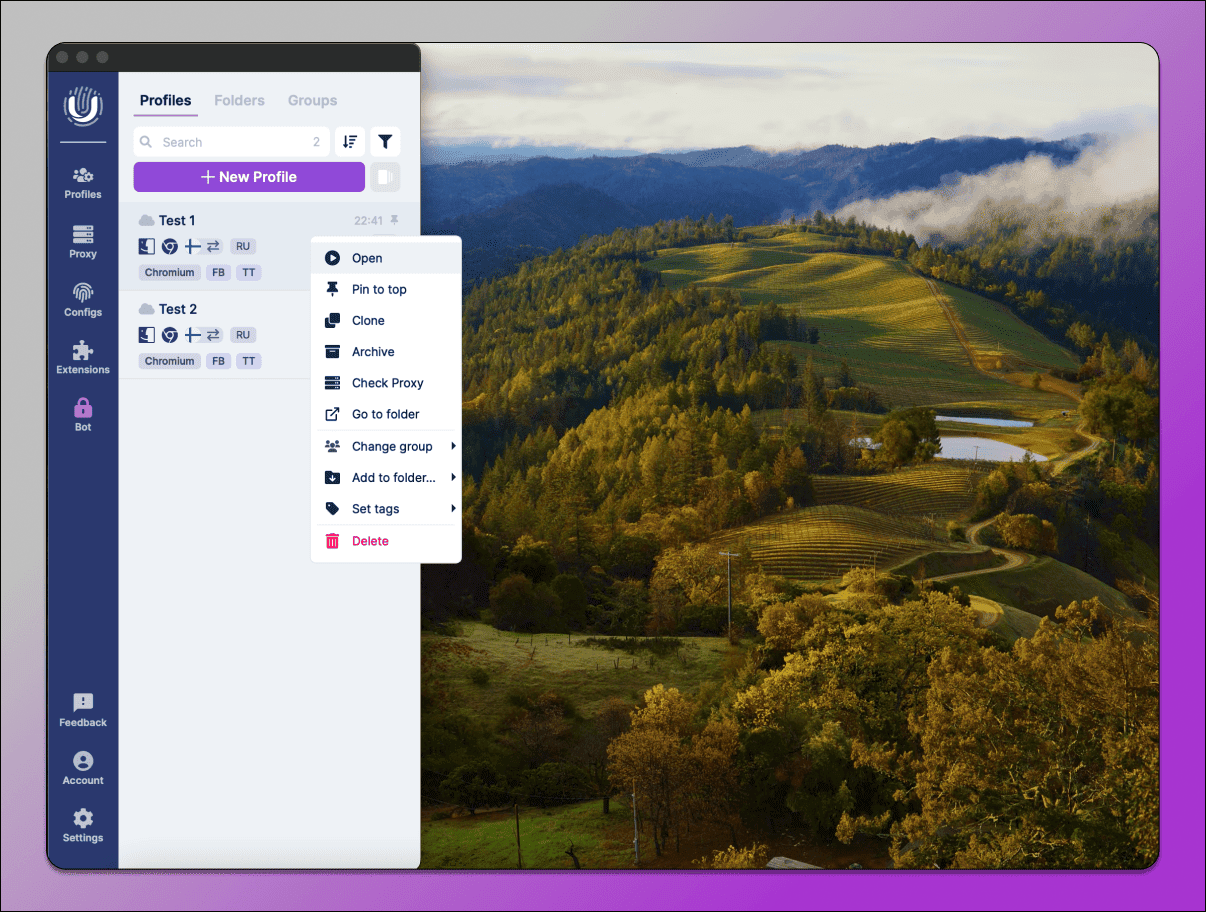Click the flag icon in Test 2 row
Image resolution: width=1206 pixels, height=912 pixels.
pyautogui.click(x=193, y=335)
